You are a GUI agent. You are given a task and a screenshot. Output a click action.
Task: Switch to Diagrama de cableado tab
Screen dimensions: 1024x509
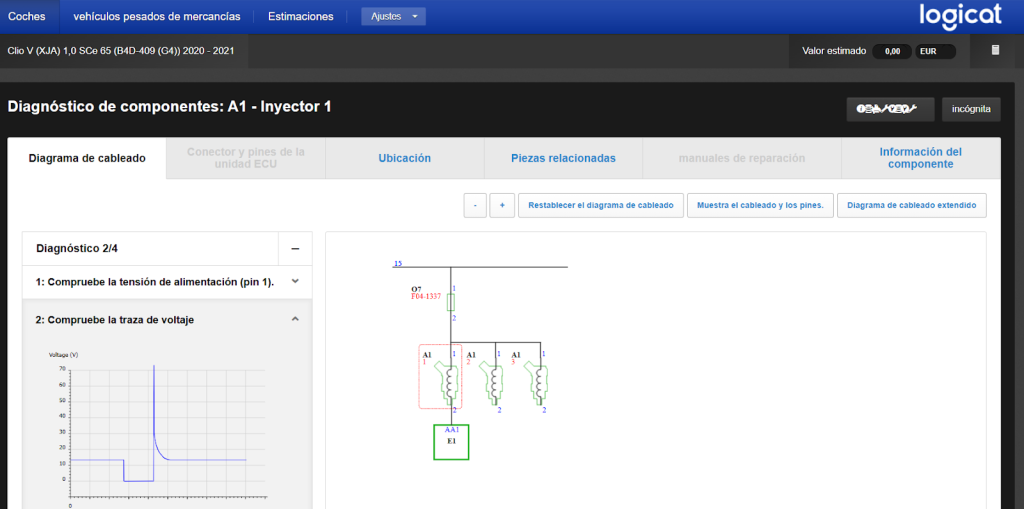(87, 158)
